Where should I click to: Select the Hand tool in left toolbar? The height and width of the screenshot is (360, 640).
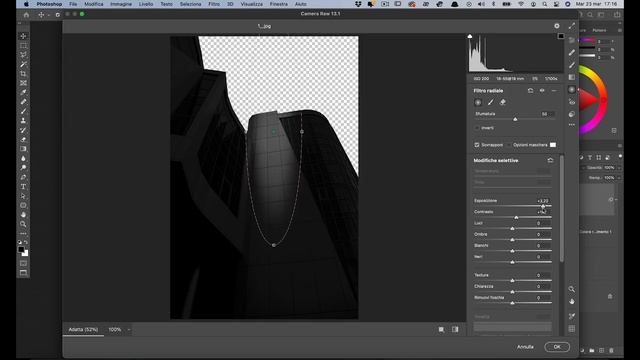(23, 215)
